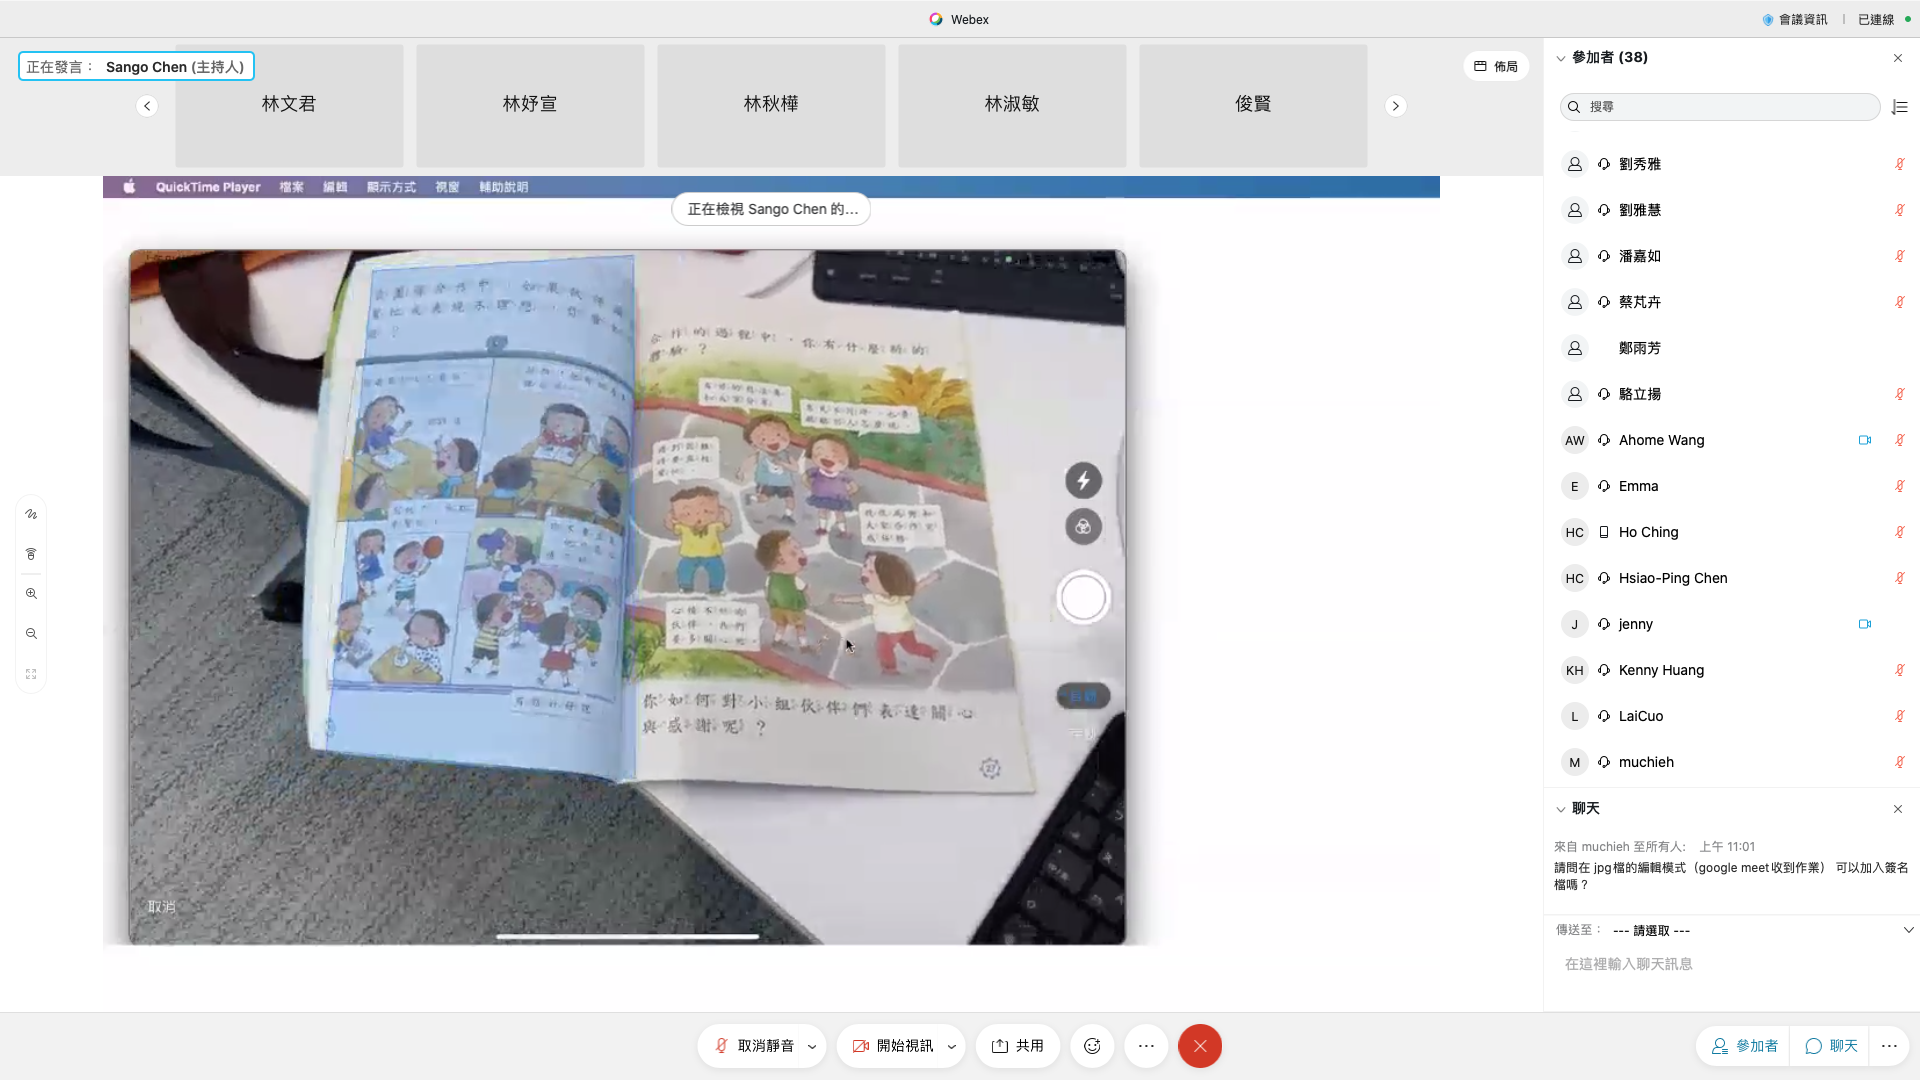Open the audio options dropdown arrow
Image resolution: width=1920 pixels, height=1080 pixels.
point(812,1047)
